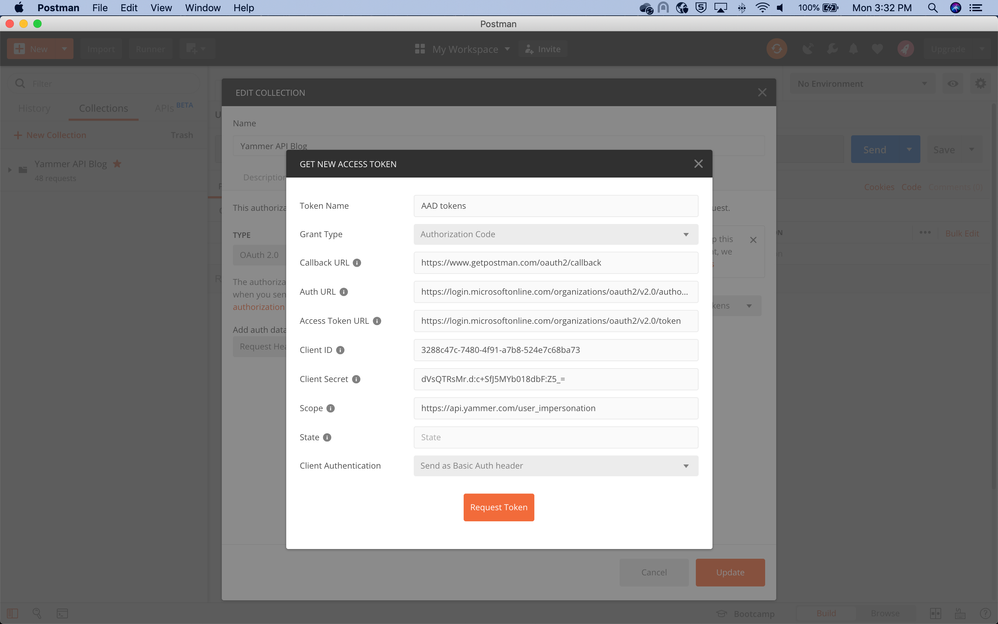Viewport: 998px width, 624px height.
Task: Click the State input field
Action: pyautogui.click(x=556, y=437)
